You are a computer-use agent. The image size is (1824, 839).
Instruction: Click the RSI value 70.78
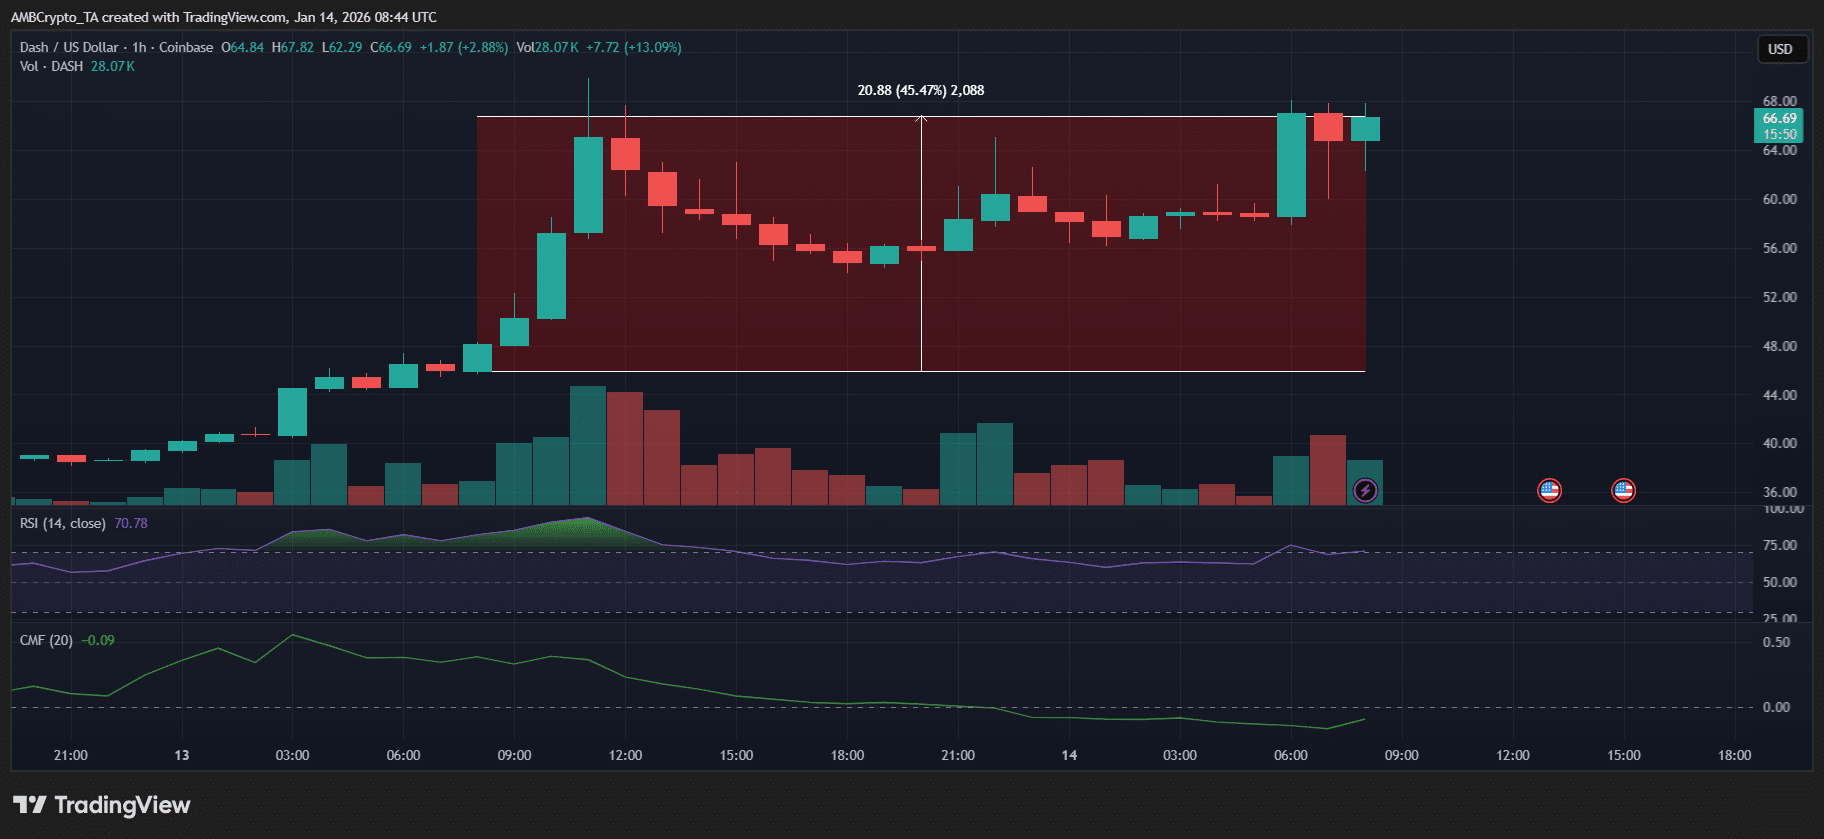(131, 523)
